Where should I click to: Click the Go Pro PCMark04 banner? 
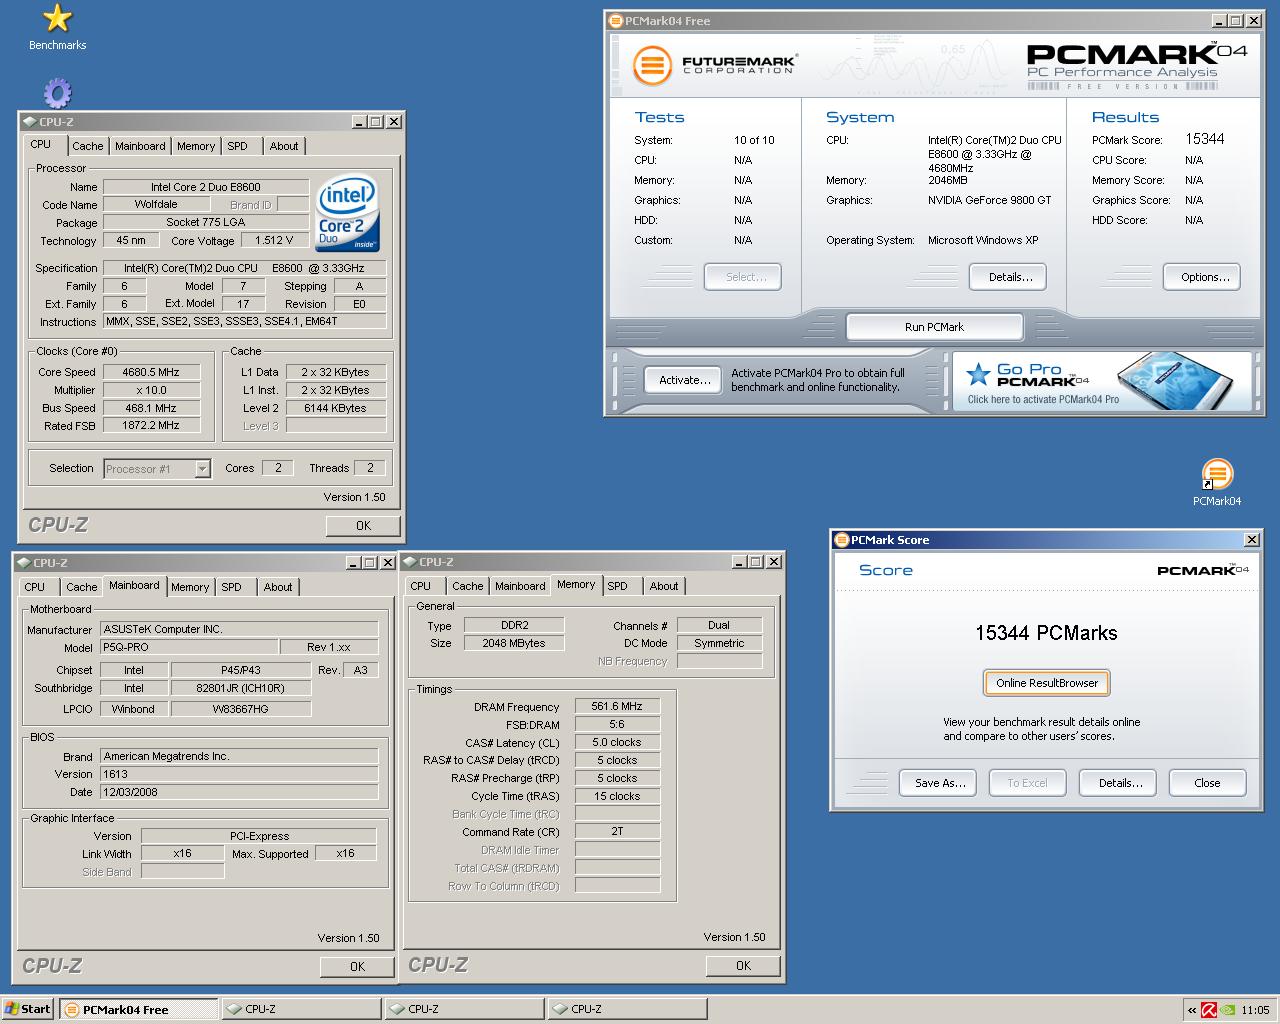pyautogui.click(x=1101, y=380)
